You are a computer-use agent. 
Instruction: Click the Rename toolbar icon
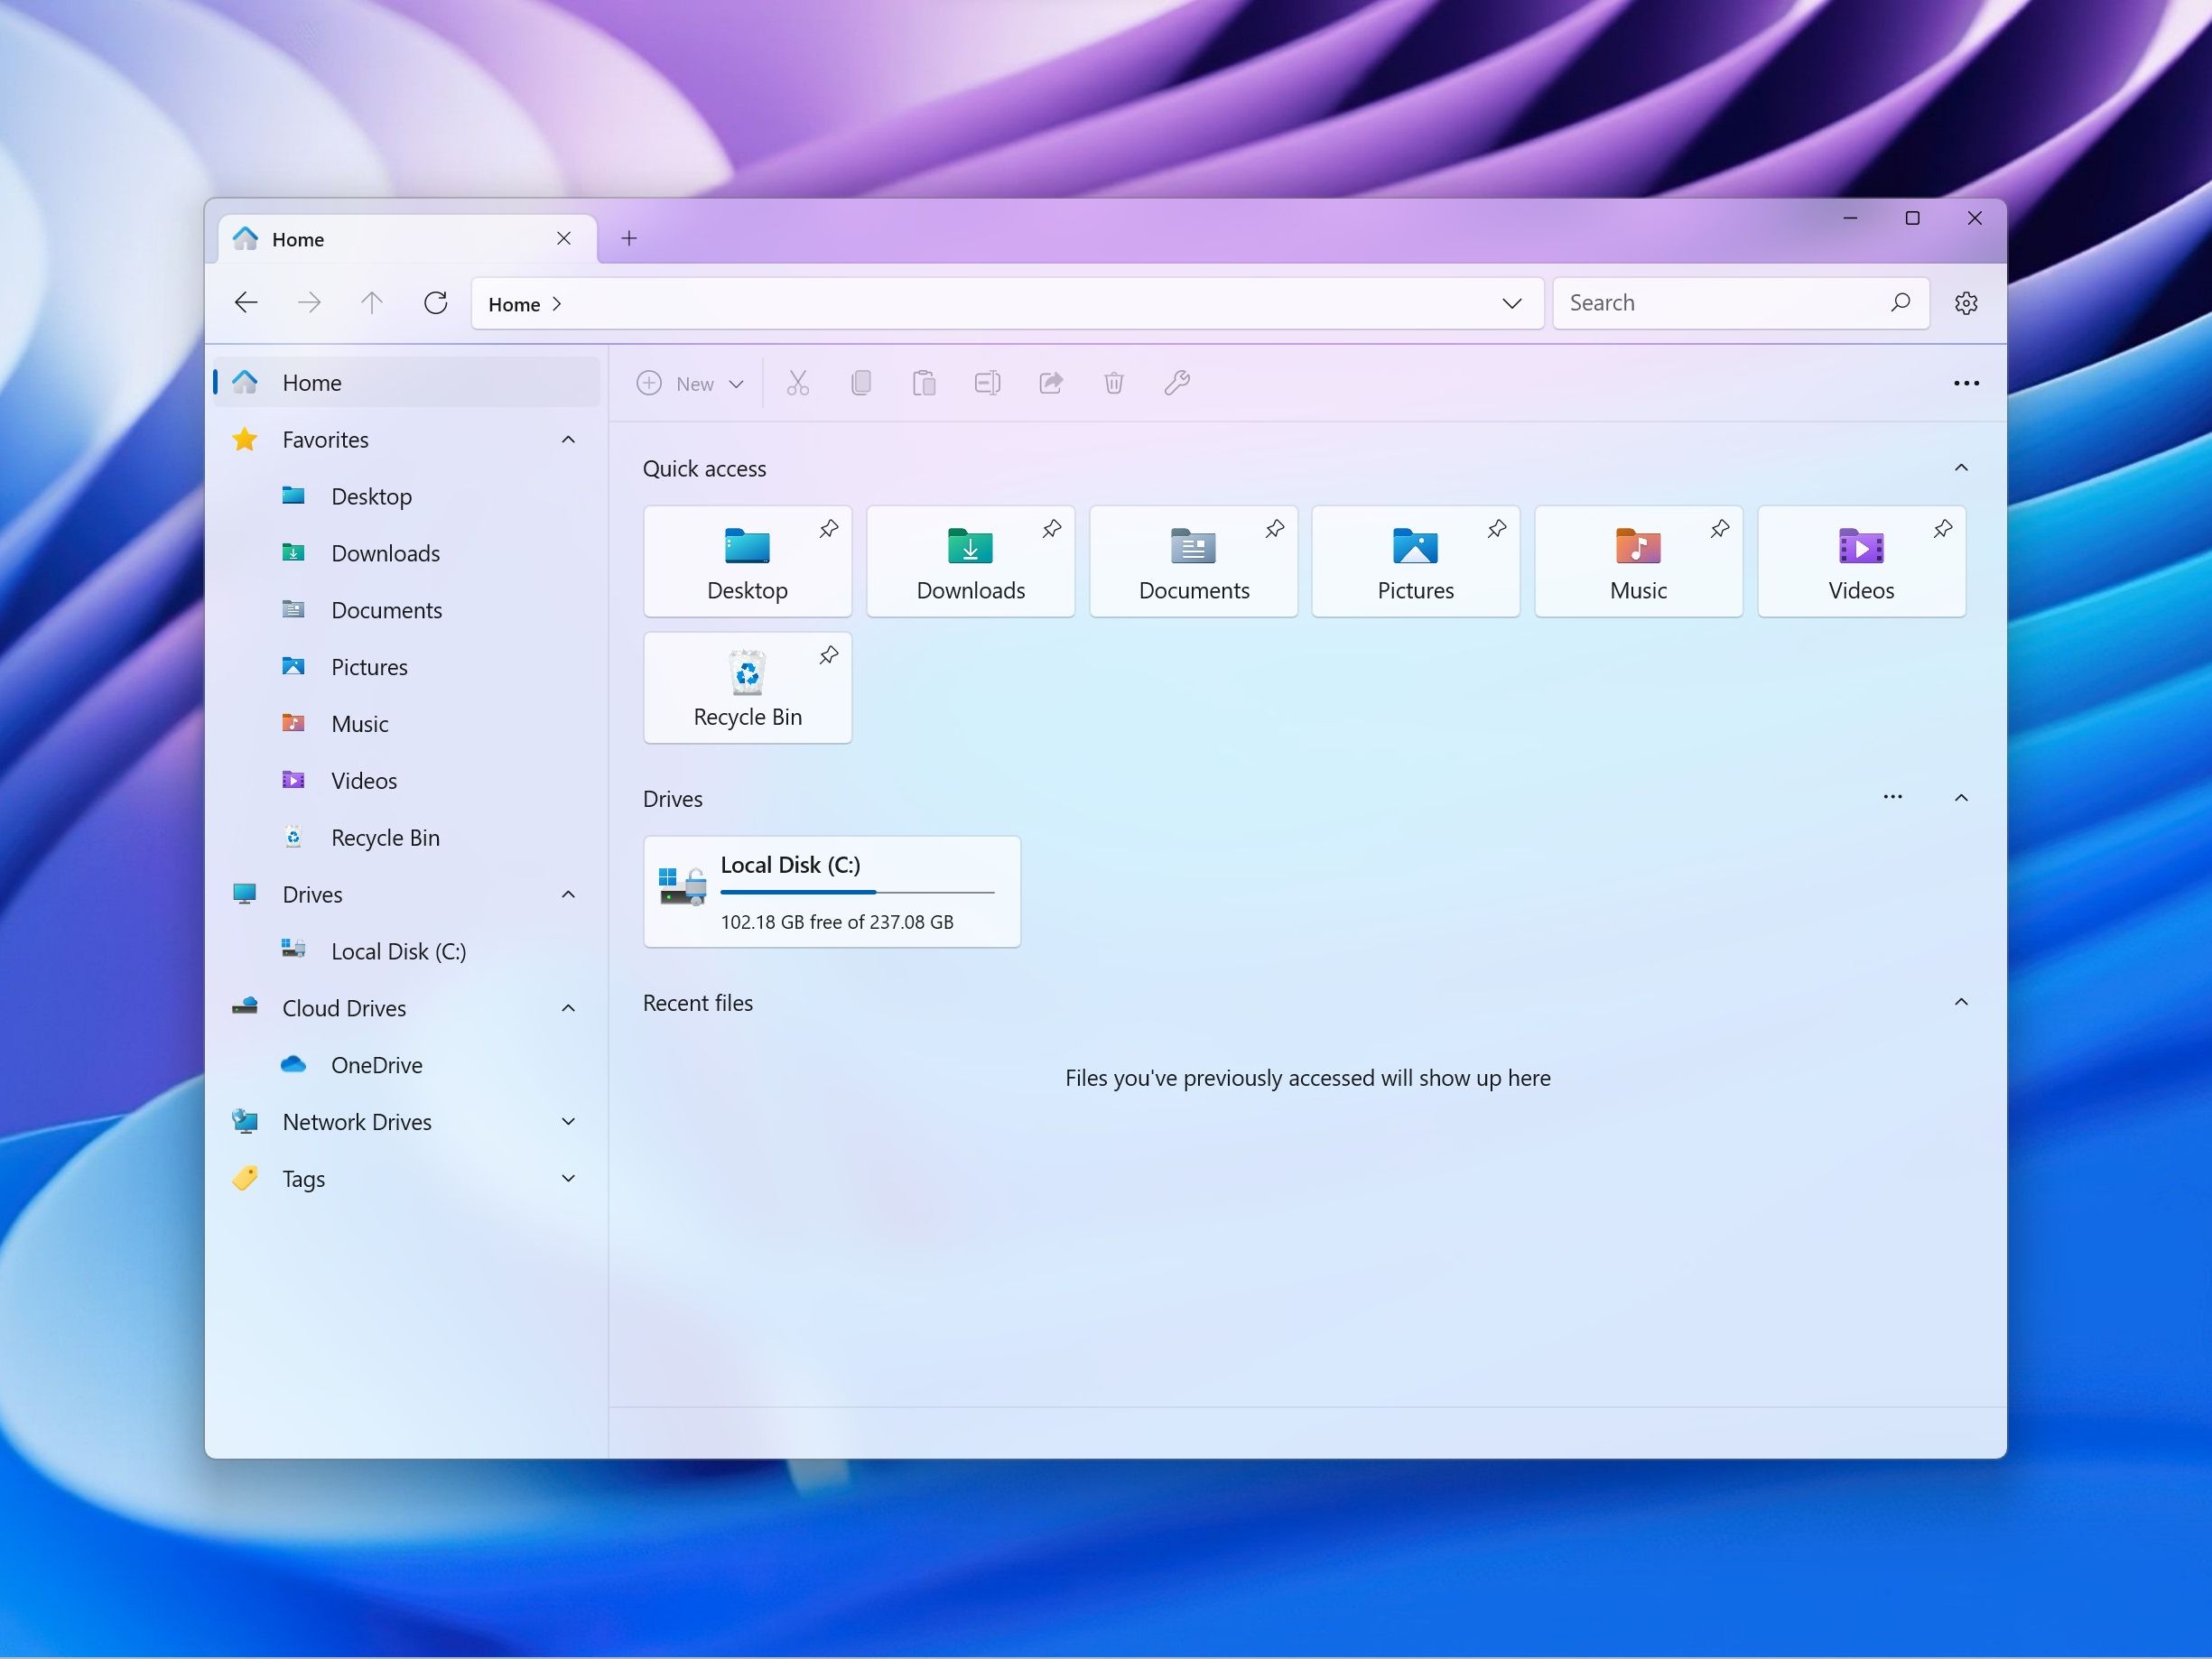987,383
